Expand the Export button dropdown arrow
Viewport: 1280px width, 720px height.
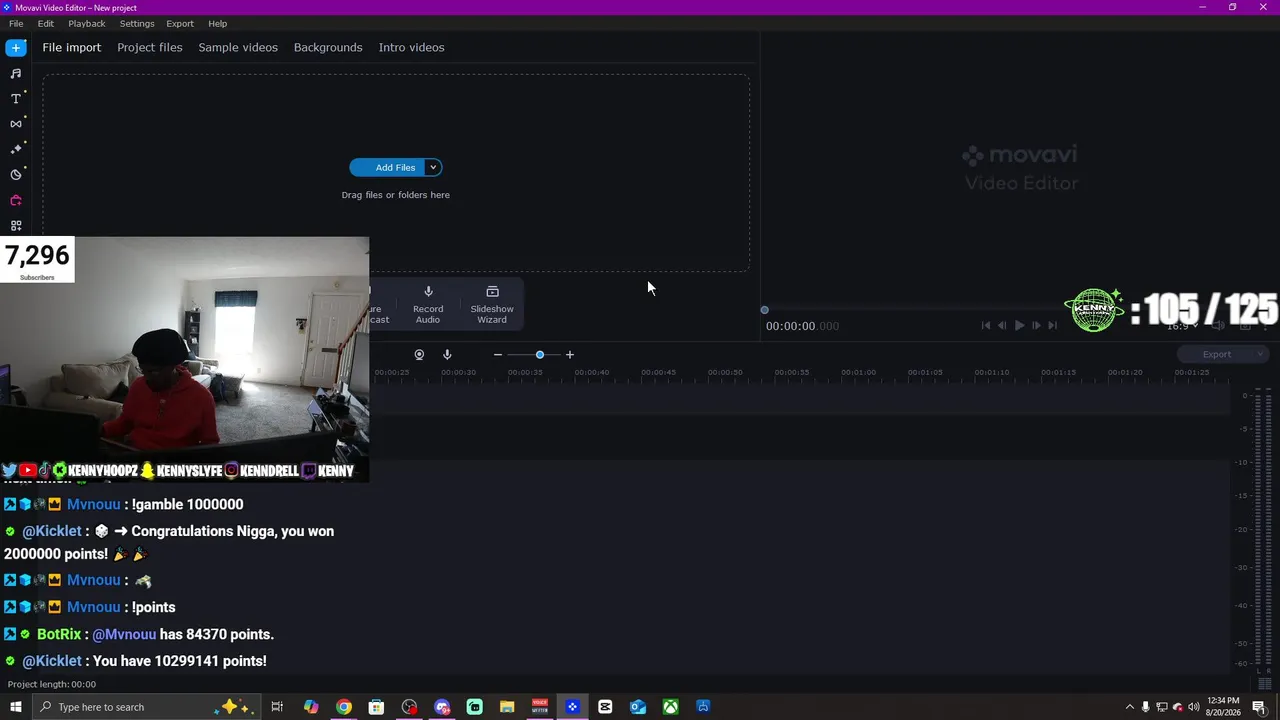(x=1260, y=354)
